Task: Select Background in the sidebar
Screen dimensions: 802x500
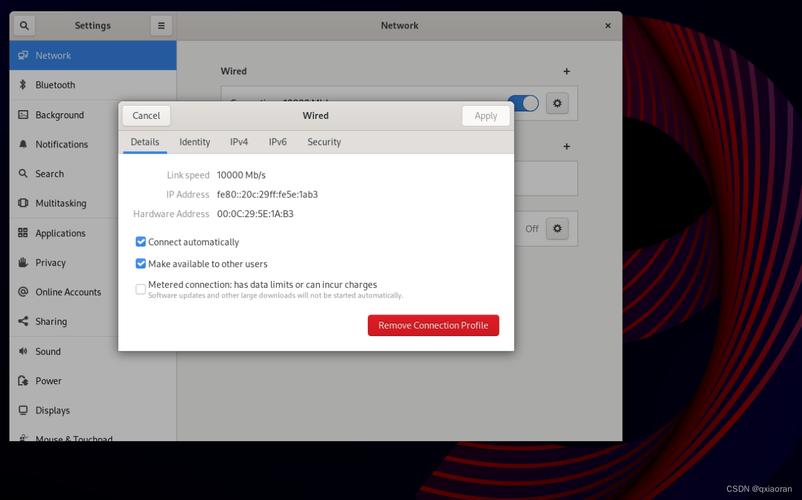Action: [x=59, y=115]
